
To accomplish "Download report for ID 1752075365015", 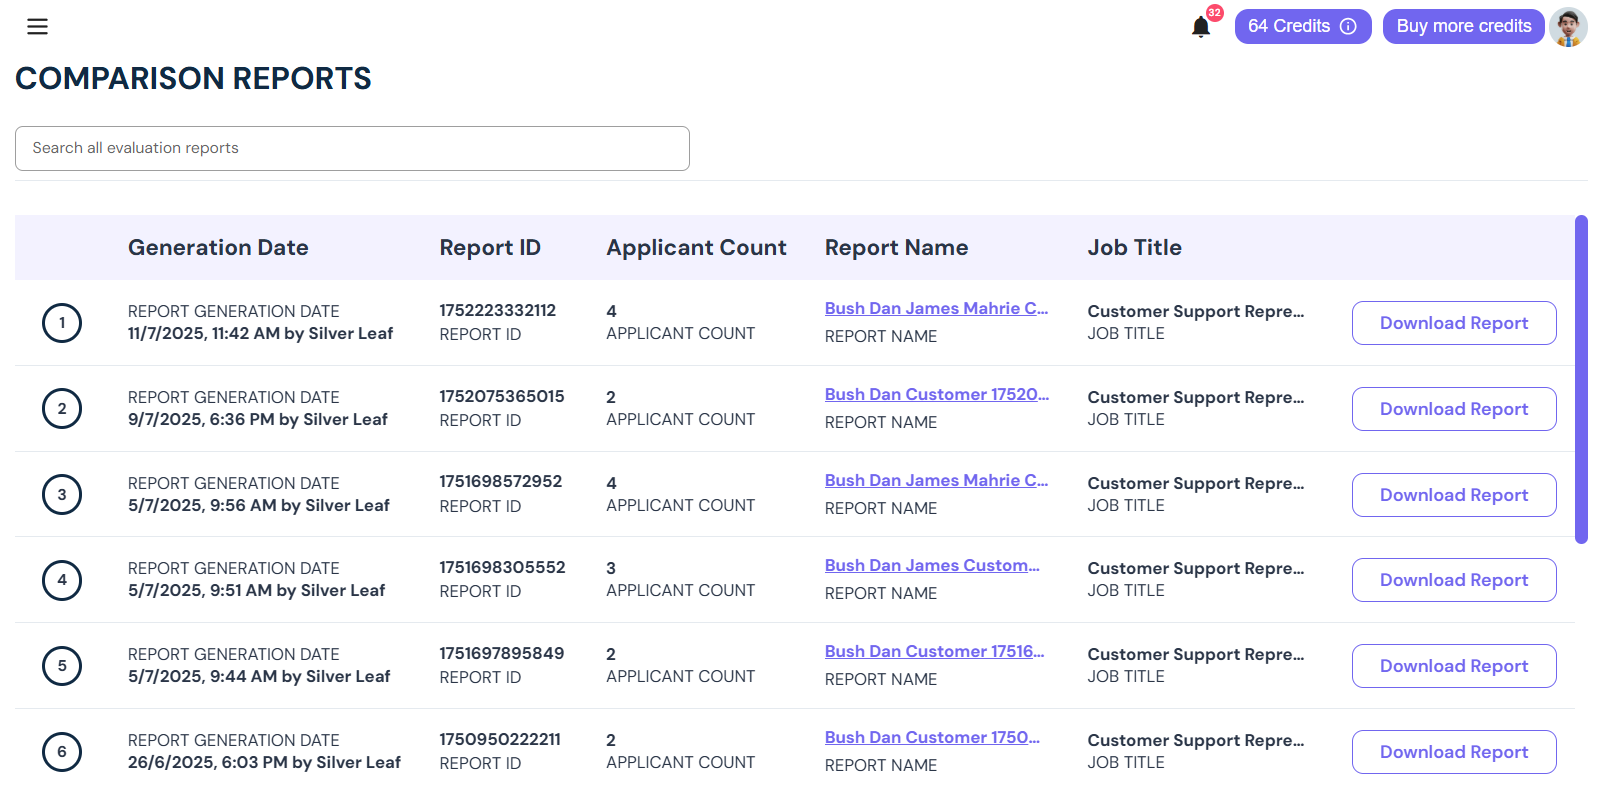I will coord(1454,409).
